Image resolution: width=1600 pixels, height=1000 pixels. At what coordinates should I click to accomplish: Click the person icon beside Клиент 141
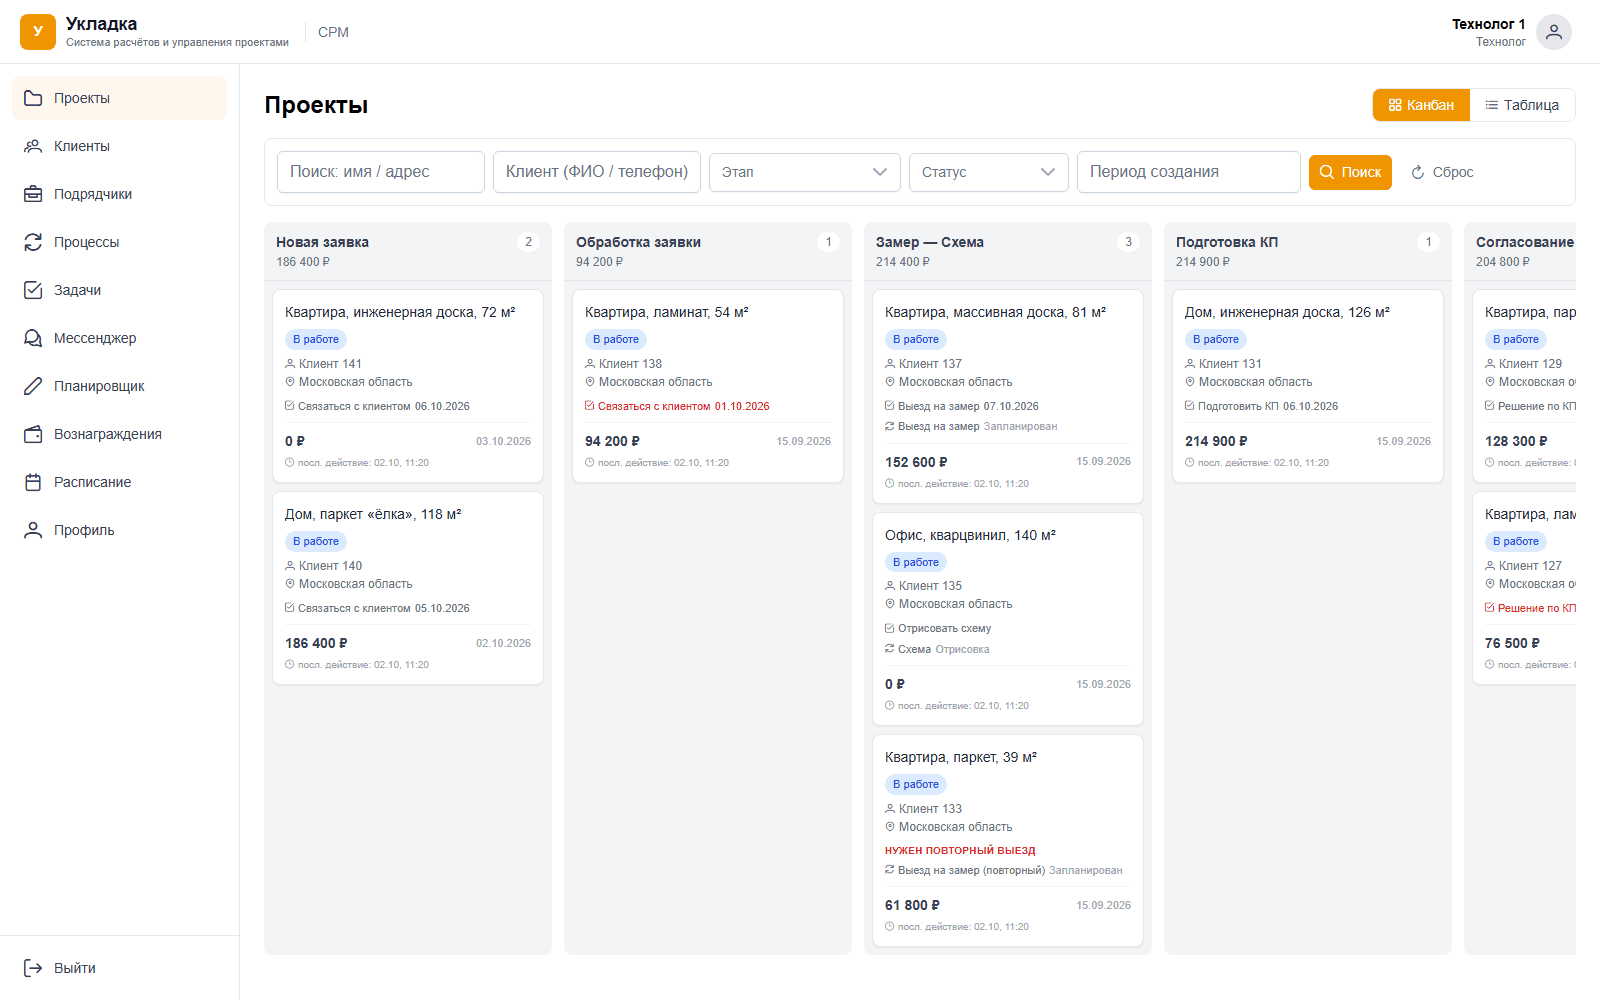click(x=290, y=364)
